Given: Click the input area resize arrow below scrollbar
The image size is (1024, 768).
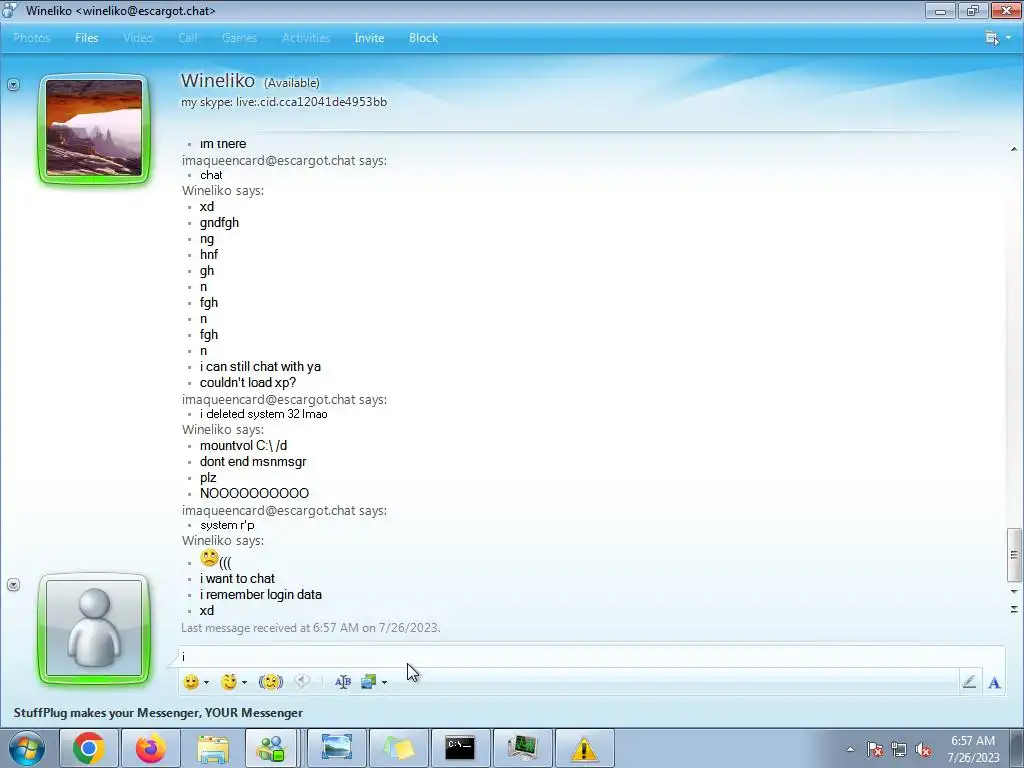Looking at the screenshot, I should click(x=1014, y=609).
